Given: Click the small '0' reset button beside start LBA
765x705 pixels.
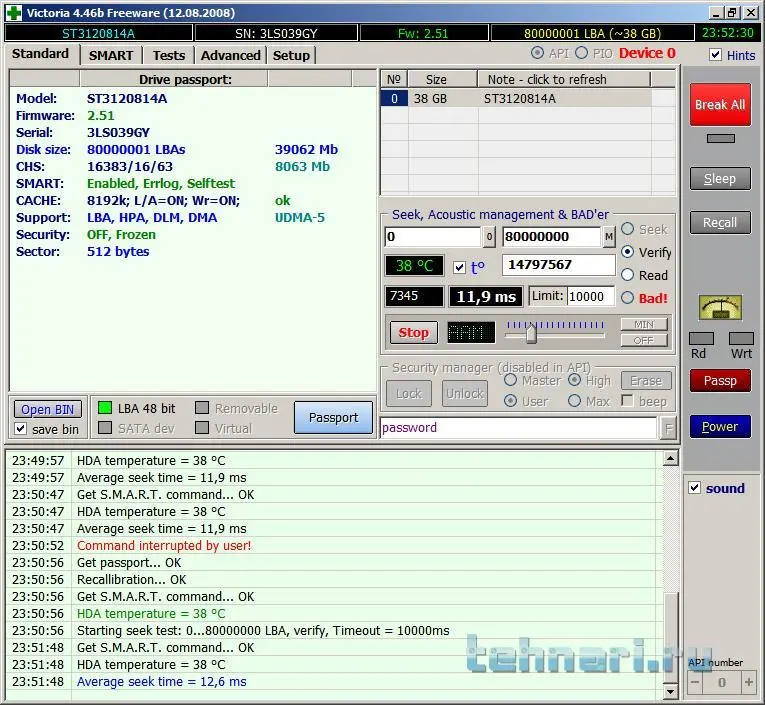Looking at the screenshot, I should (x=489, y=237).
